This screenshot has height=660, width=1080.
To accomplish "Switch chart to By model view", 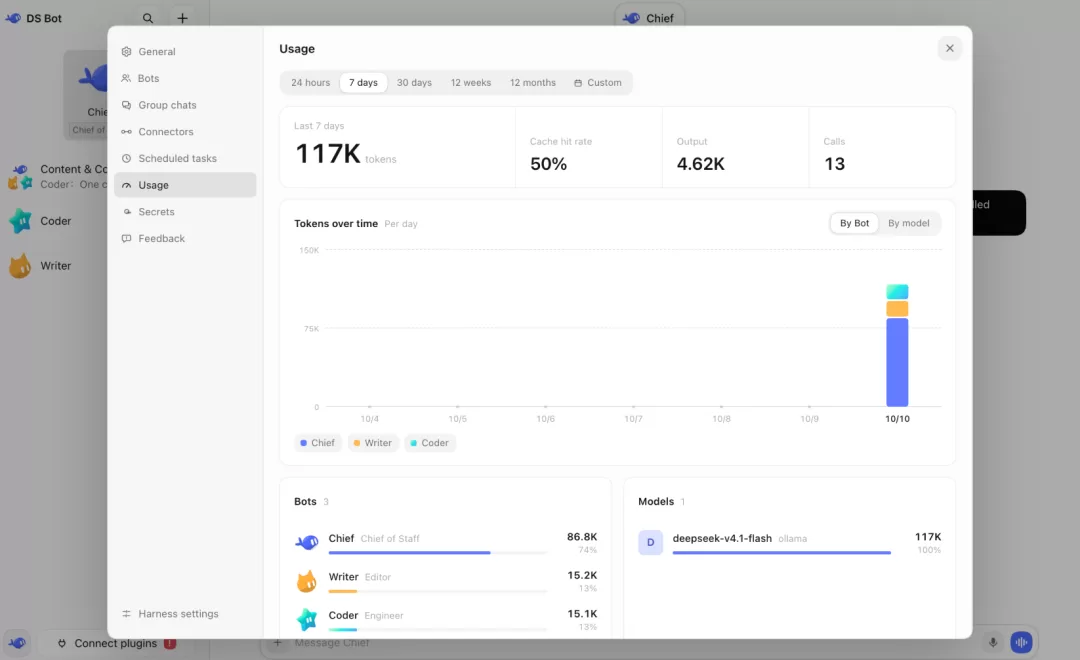I will pyautogui.click(x=908, y=223).
